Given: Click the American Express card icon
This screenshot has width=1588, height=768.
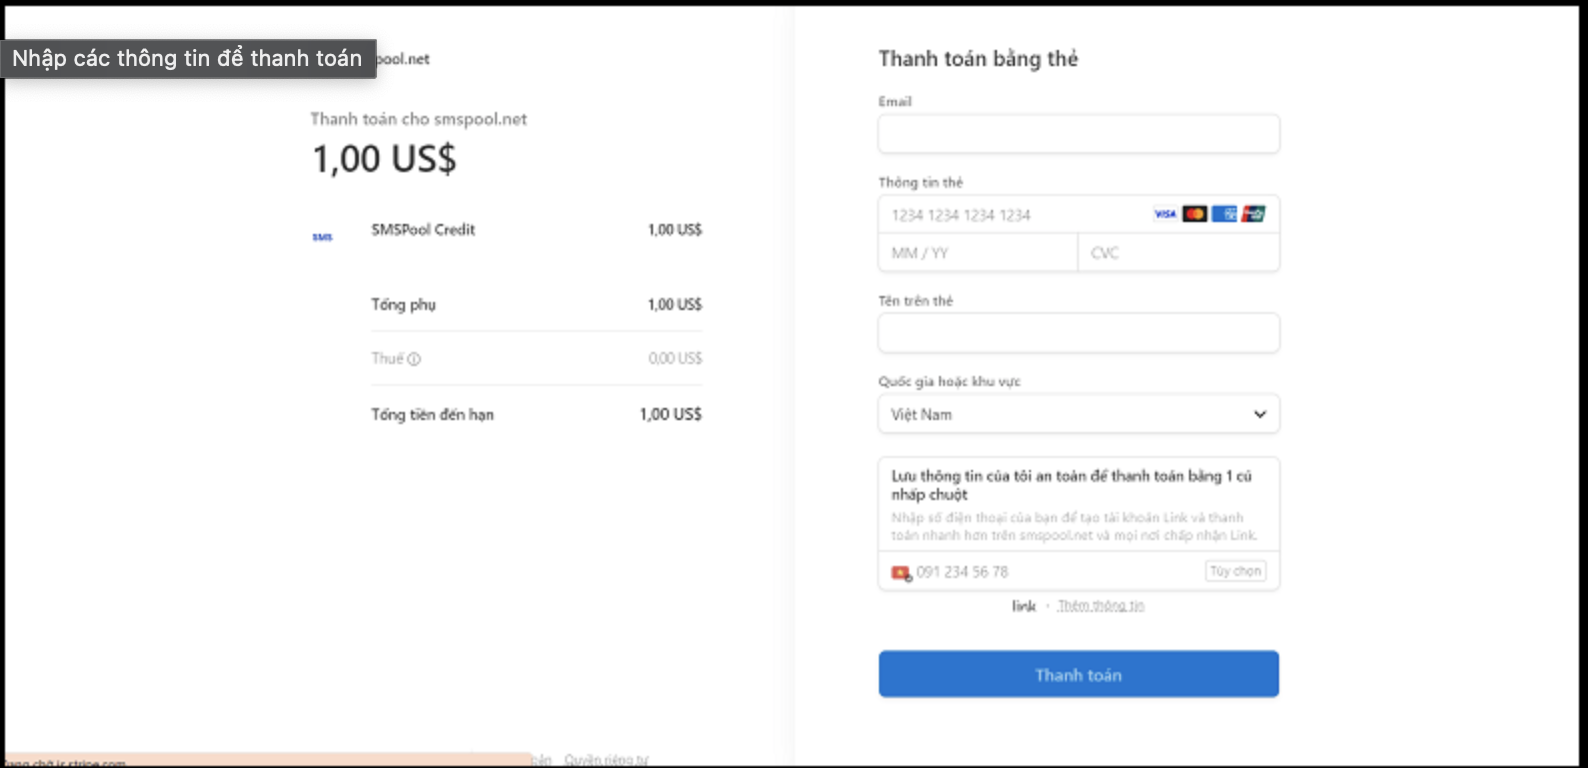Looking at the screenshot, I should [x=1224, y=214].
